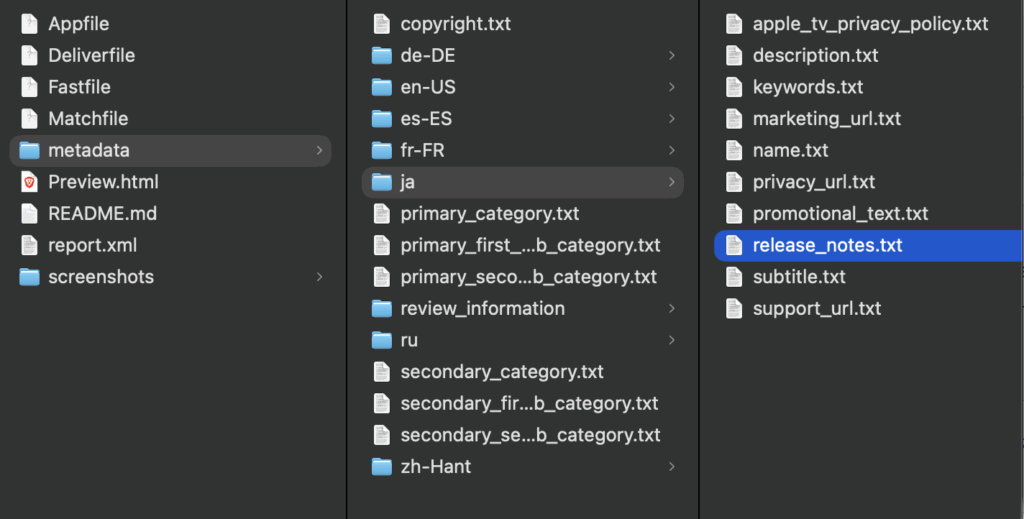Viewport: 1024px width, 519px height.
Task: Select the support_url.txt file
Action: [816, 309]
